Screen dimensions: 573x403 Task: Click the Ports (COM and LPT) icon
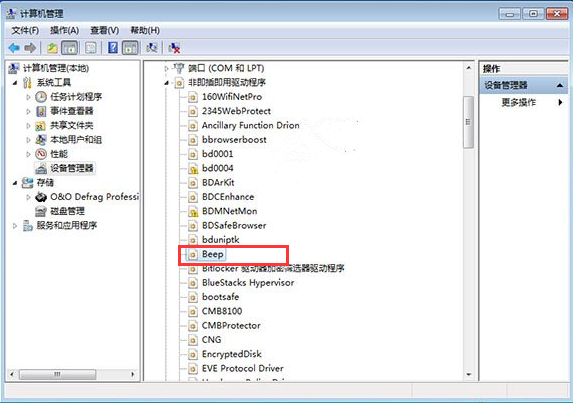[179, 68]
